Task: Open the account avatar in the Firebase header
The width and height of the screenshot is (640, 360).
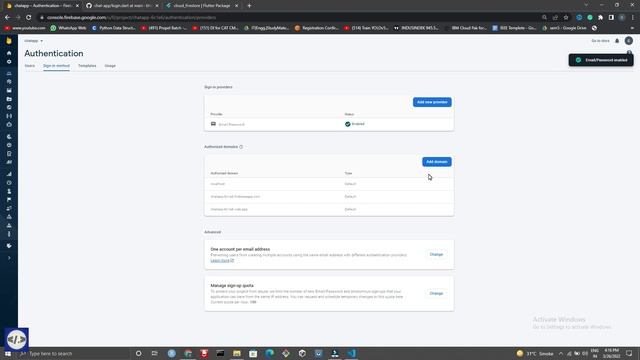Action: (x=629, y=41)
